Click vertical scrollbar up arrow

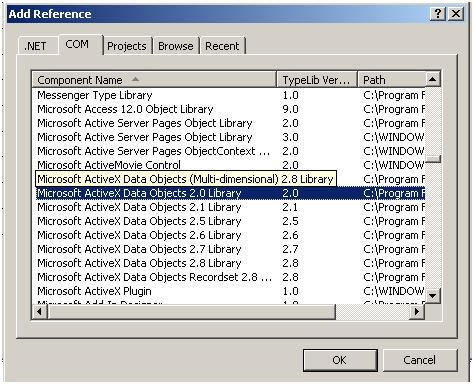pyautogui.click(x=433, y=79)
